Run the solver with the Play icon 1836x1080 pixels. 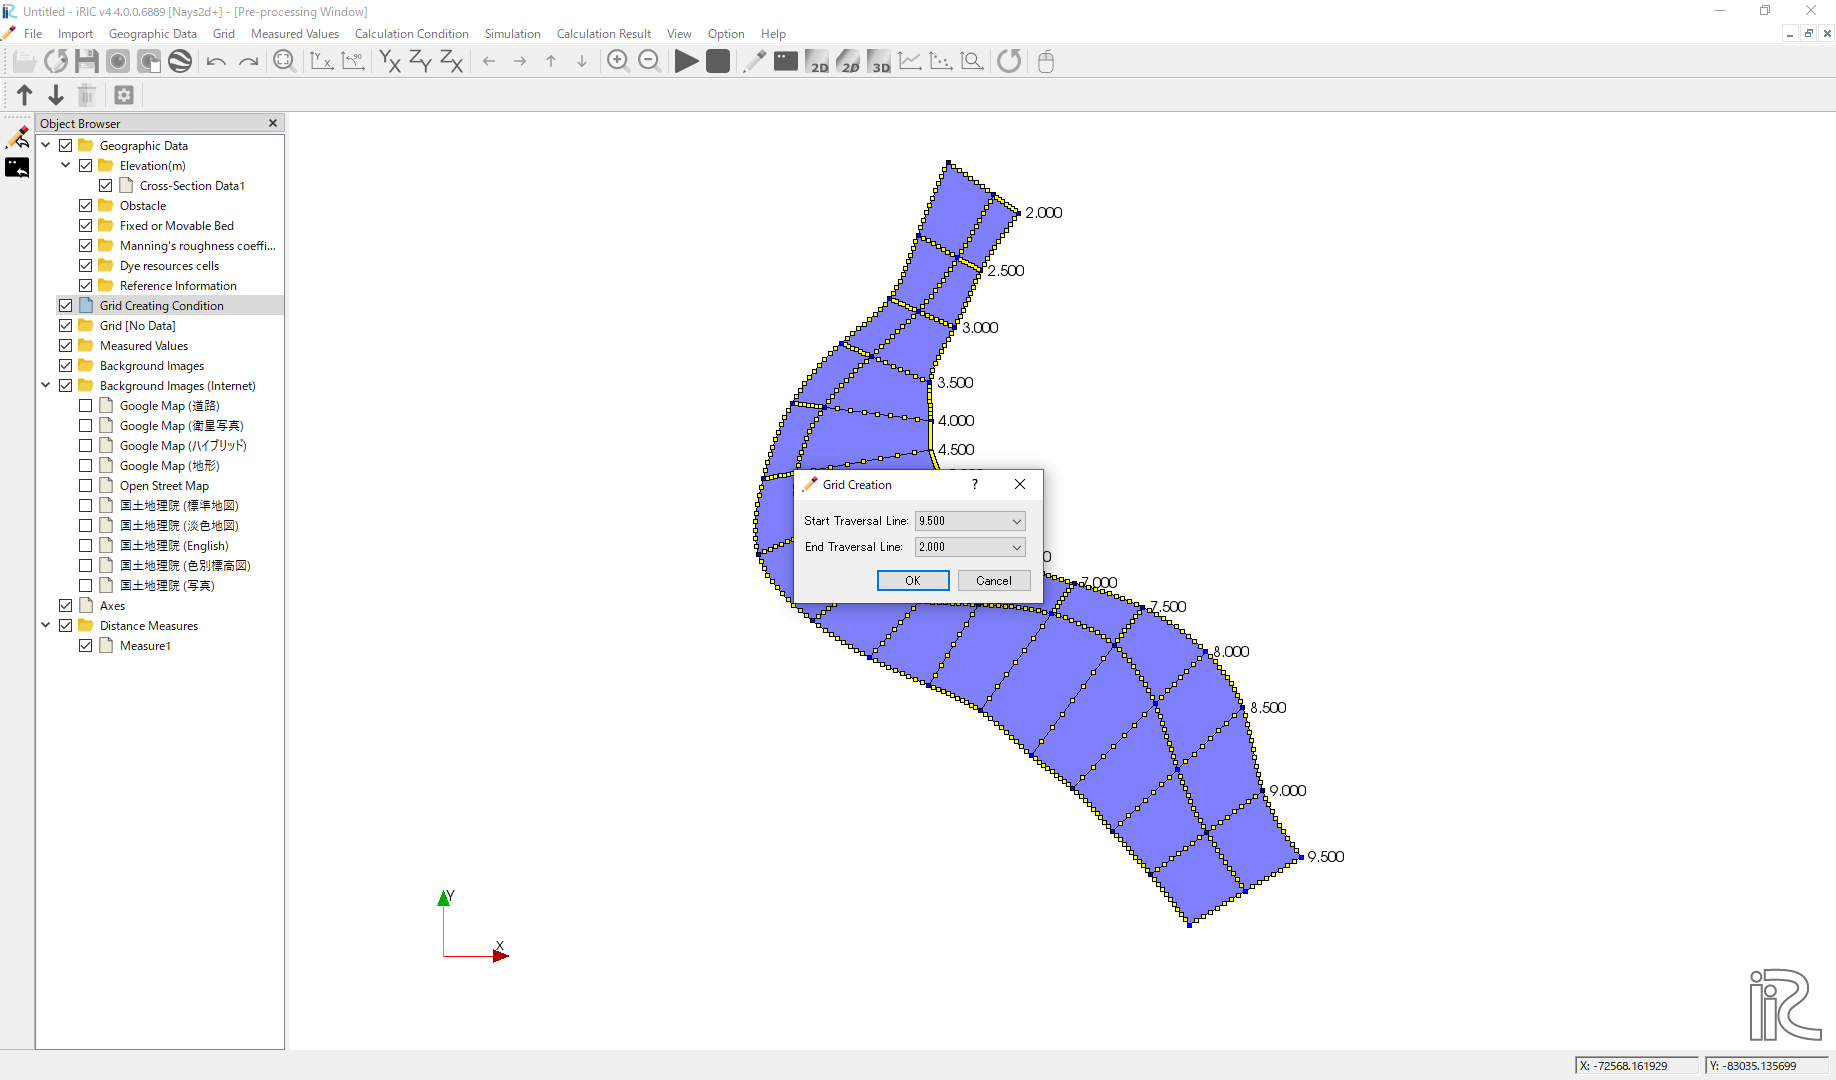pos(686,62)
